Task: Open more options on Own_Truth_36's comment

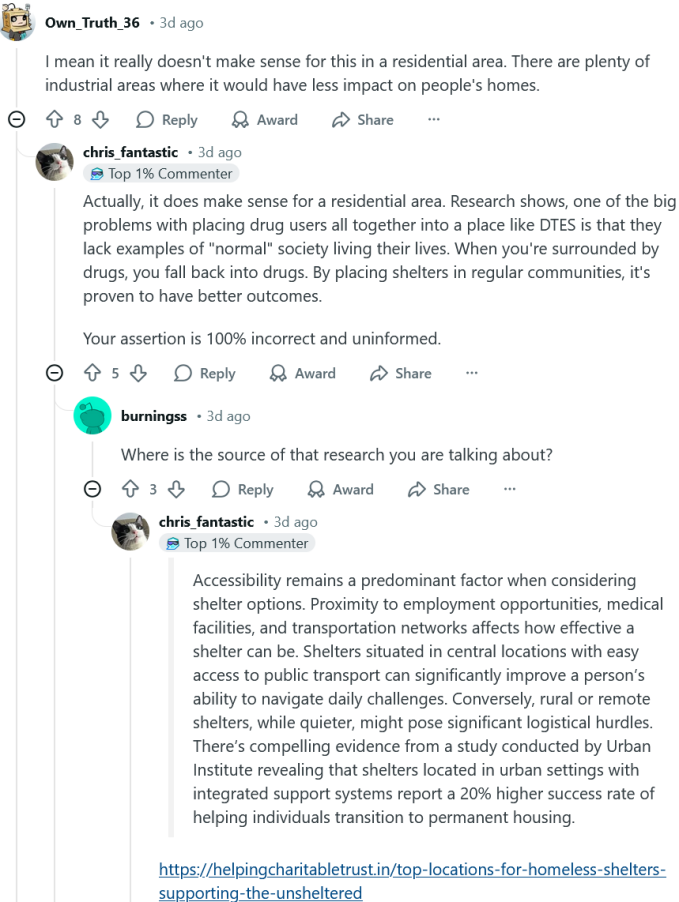Action: pyautogui.click(x=433, y=120)
